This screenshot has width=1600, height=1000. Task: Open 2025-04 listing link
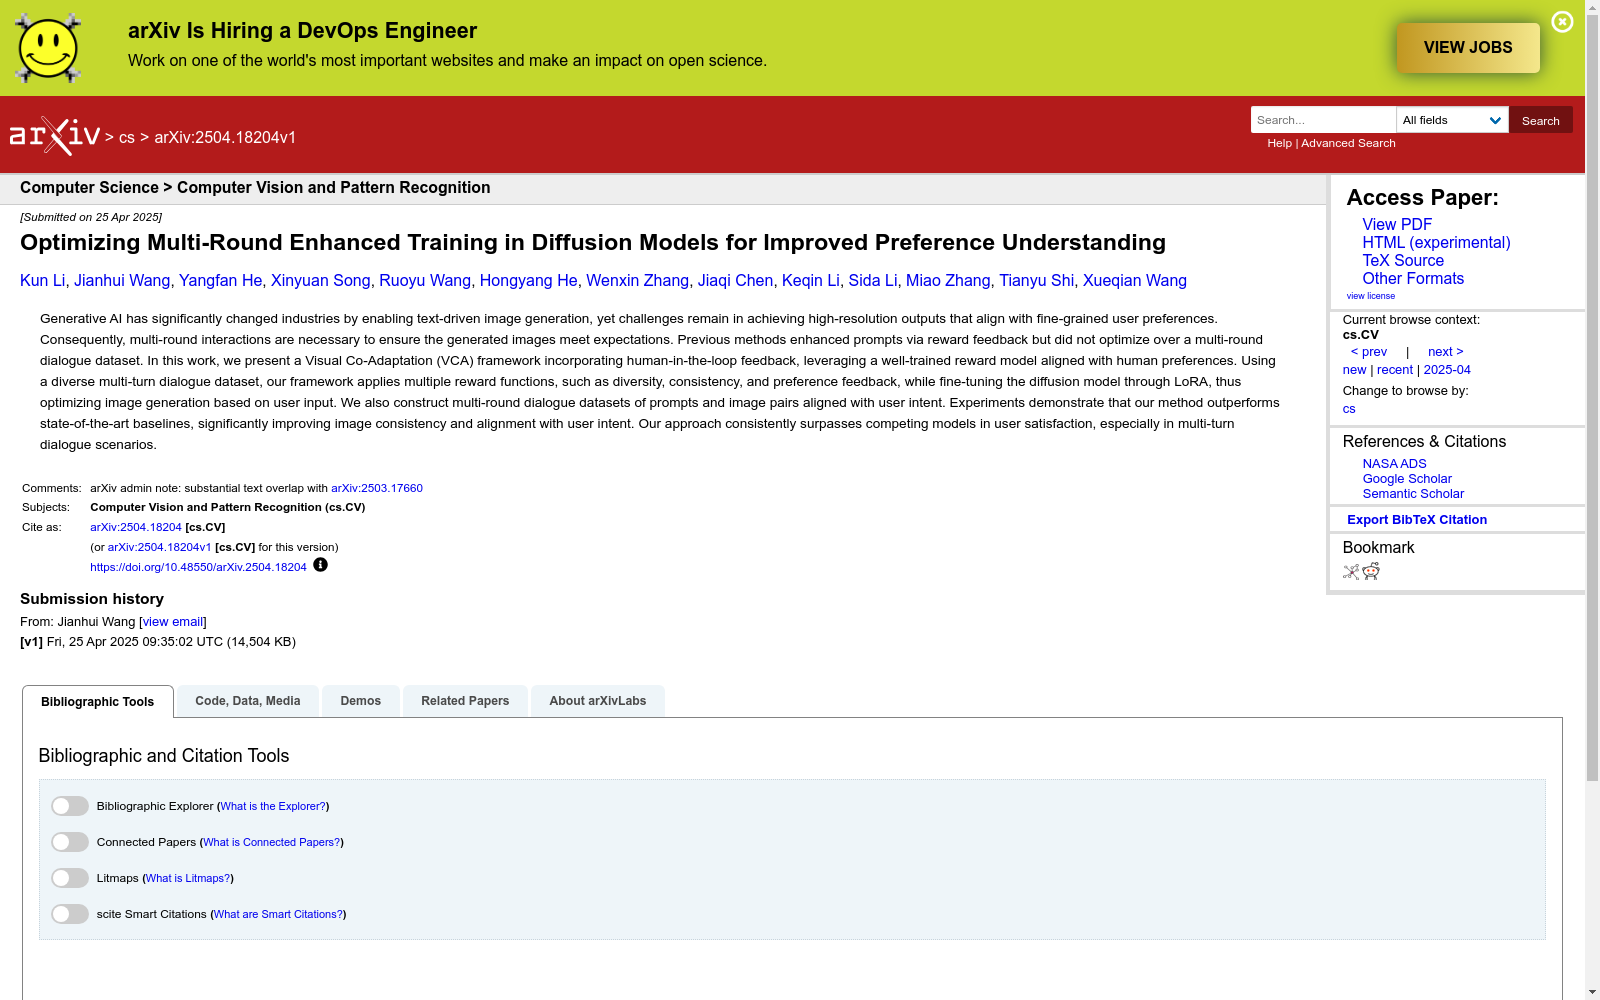point(1447,370)
